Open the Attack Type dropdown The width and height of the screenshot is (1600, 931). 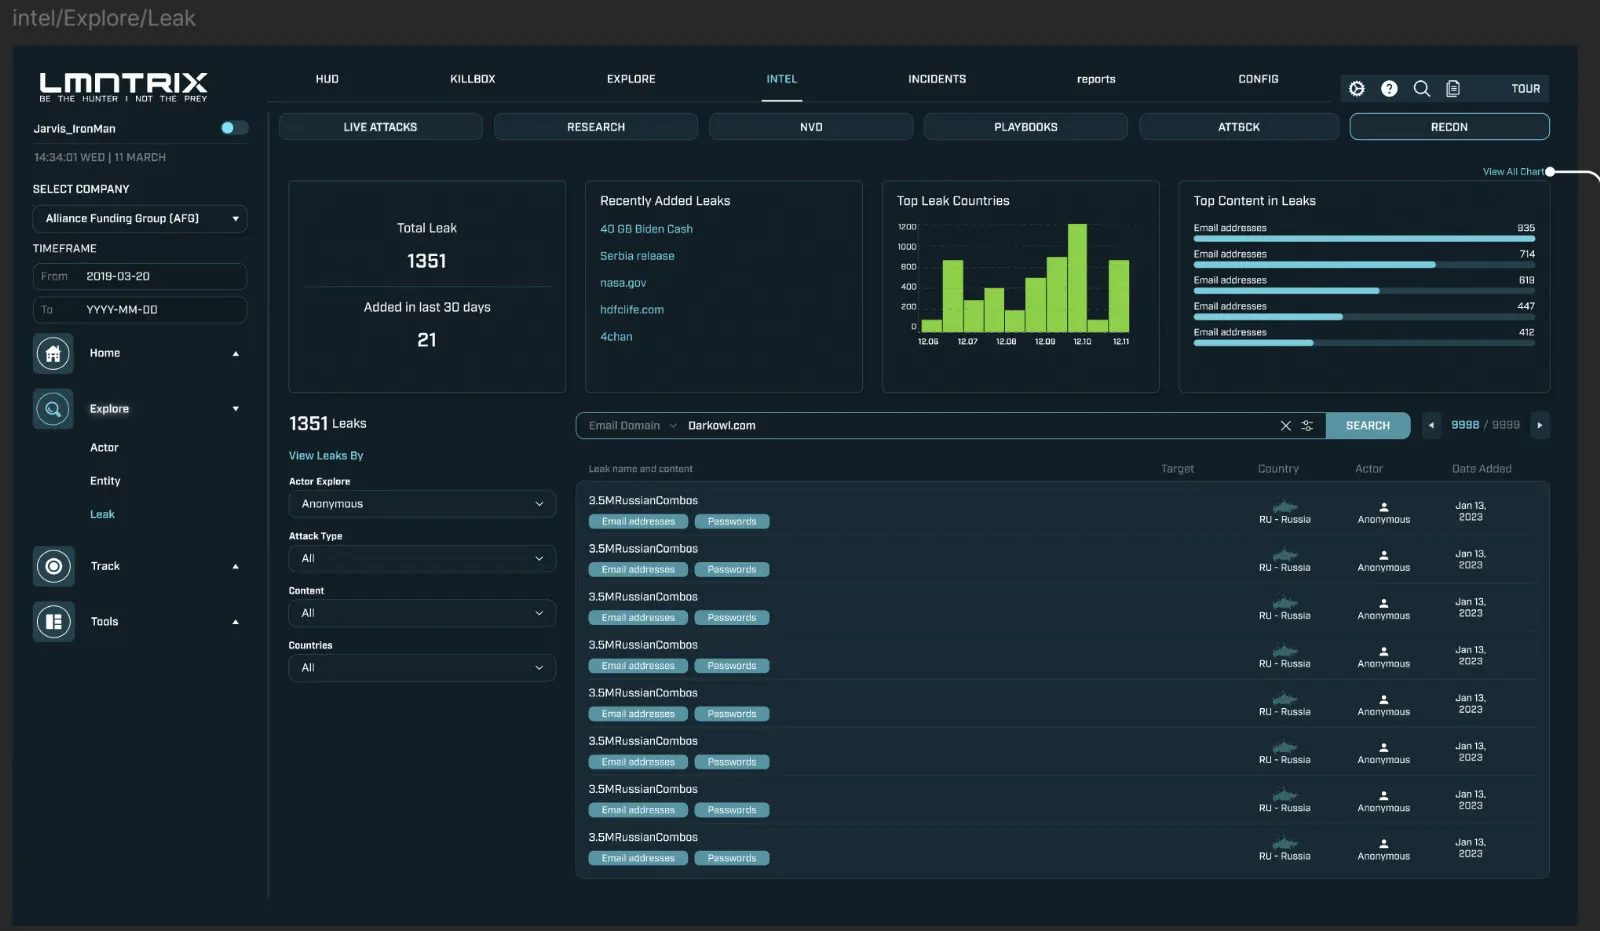tap(422, 559)
